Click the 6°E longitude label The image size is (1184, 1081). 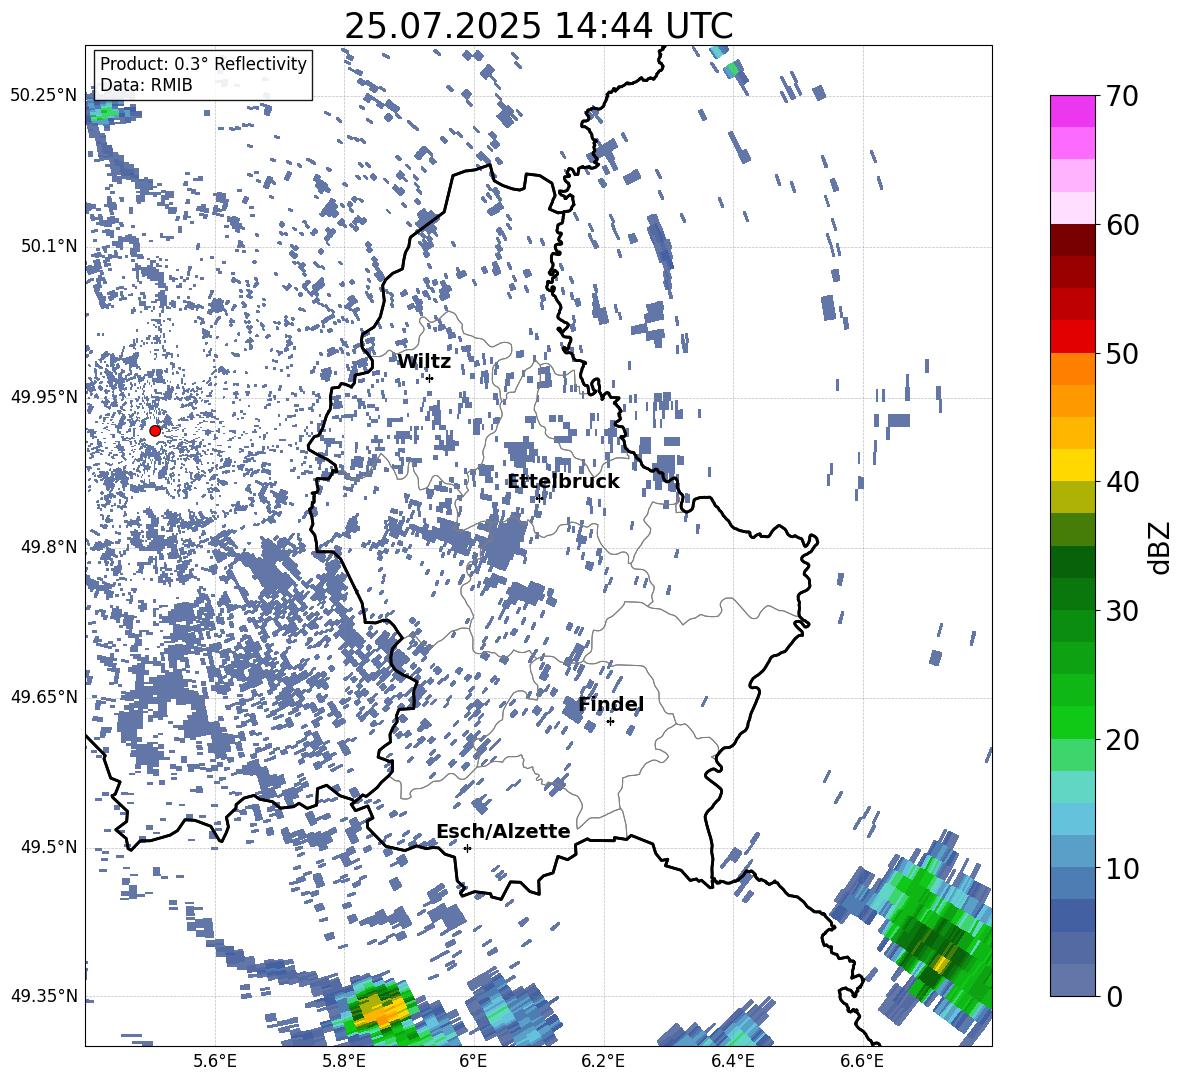[x=473, y=1061]
